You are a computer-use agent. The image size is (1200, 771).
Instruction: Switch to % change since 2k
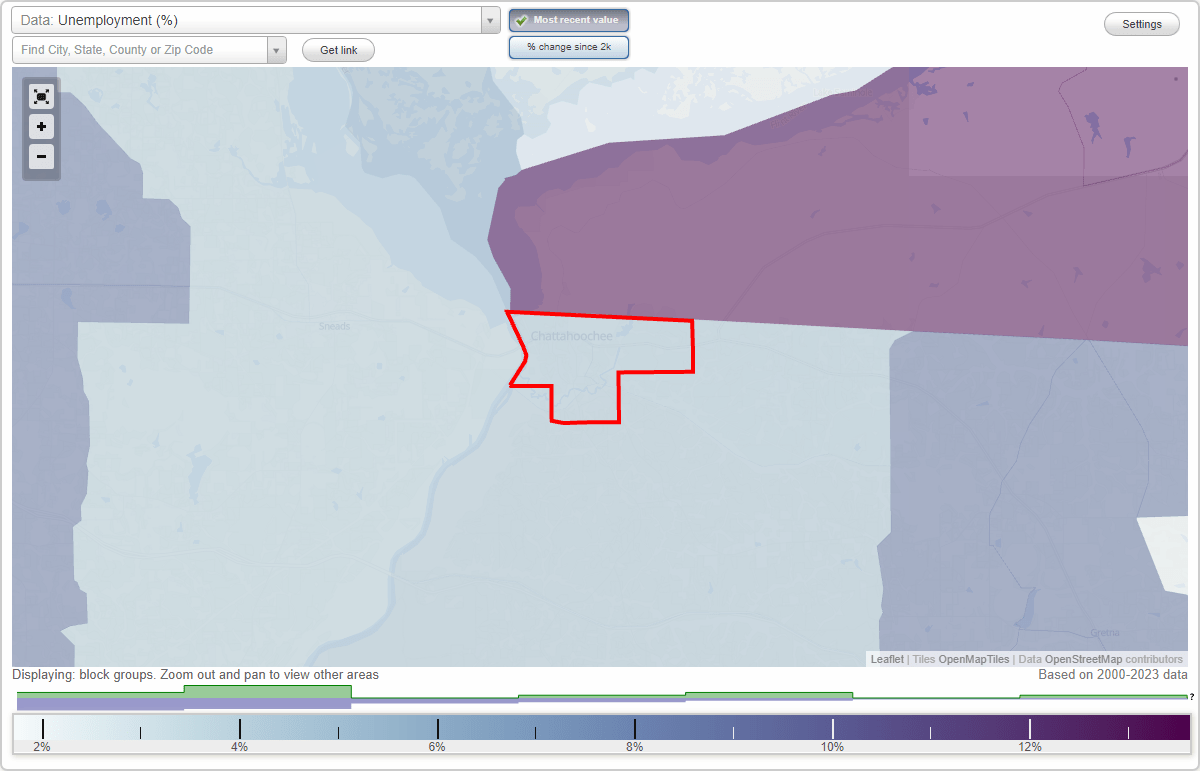pyautogui.click(x=569, y=47)
